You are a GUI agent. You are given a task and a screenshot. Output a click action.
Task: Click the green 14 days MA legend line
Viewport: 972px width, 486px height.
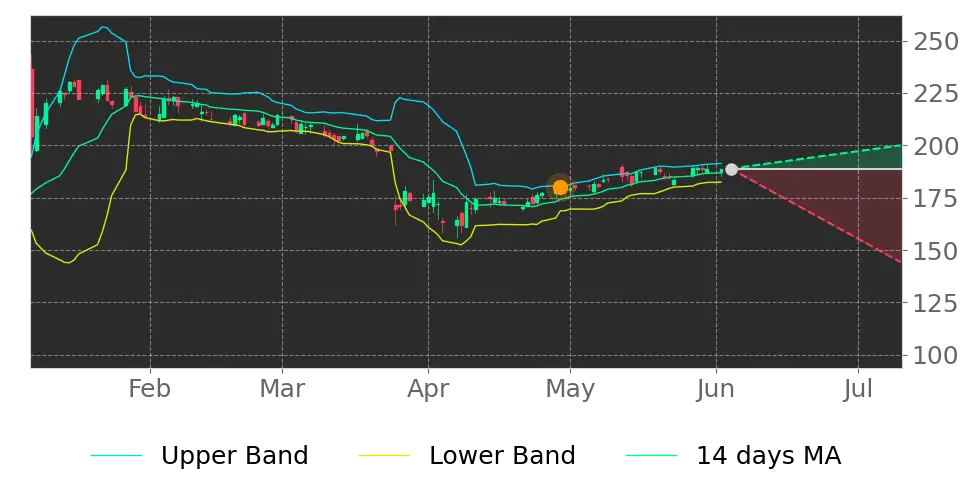(652, 456)
